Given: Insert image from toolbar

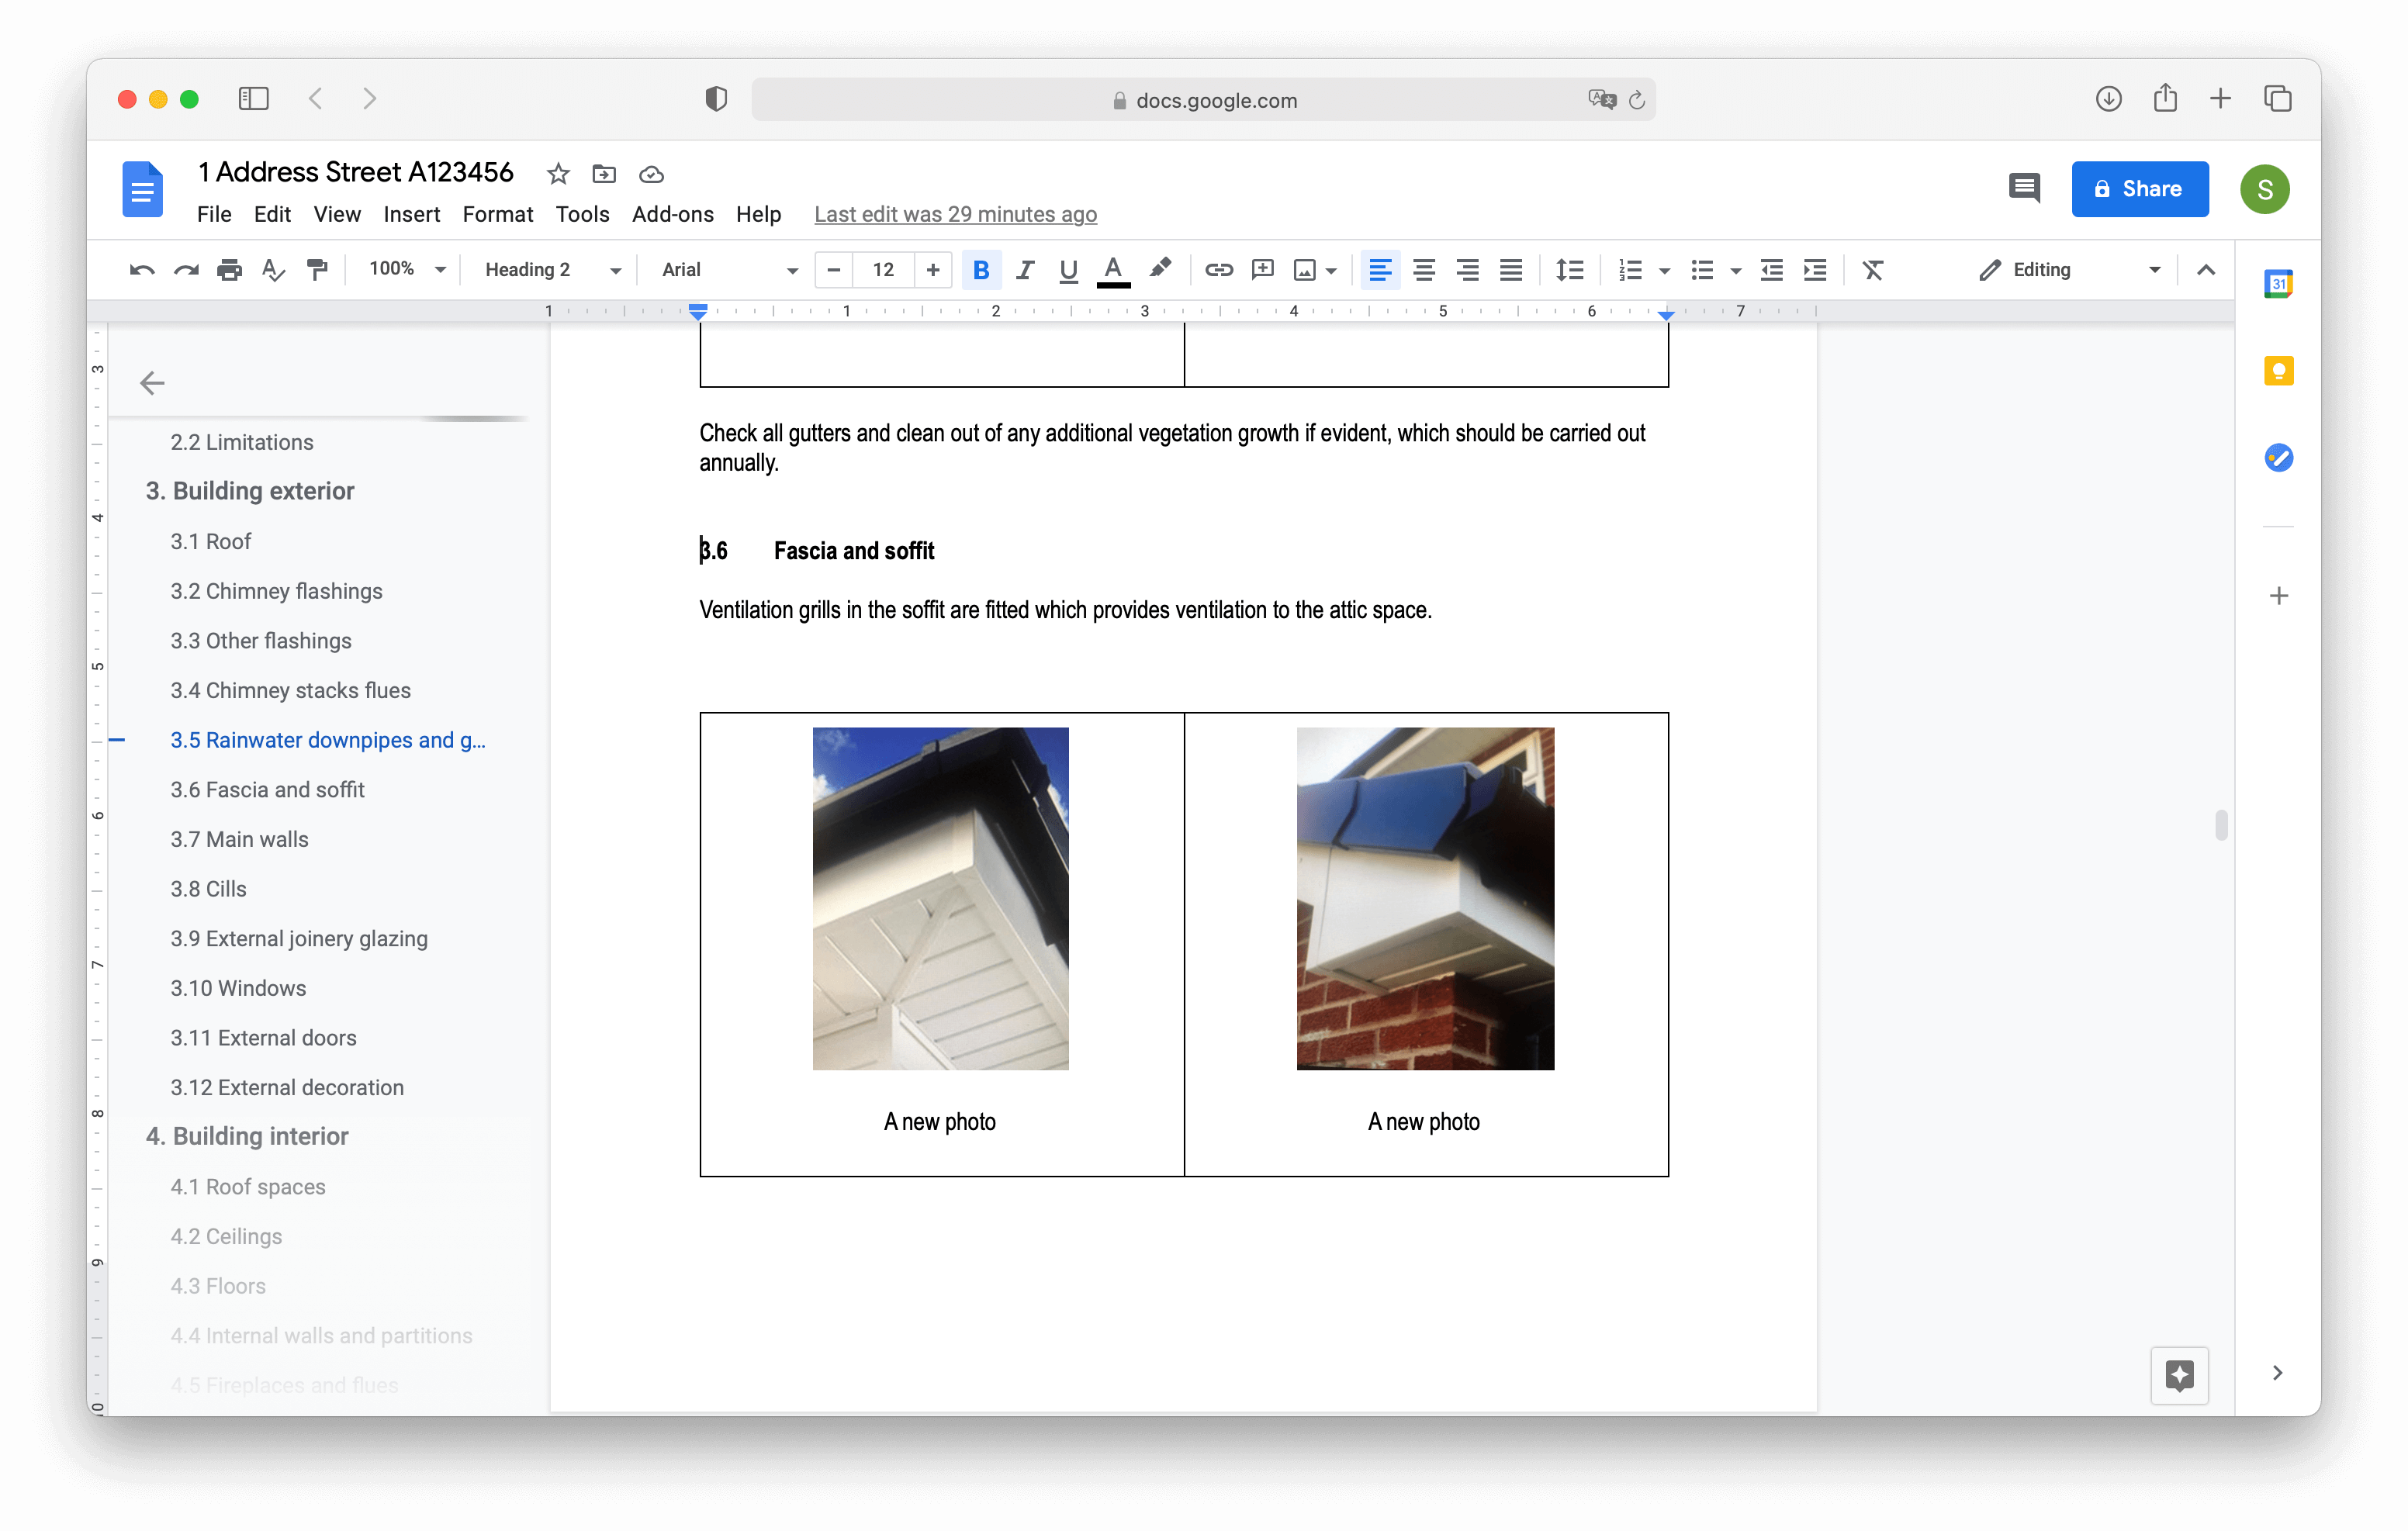Looking at the screenshot, I should [x=1305, y=270].
